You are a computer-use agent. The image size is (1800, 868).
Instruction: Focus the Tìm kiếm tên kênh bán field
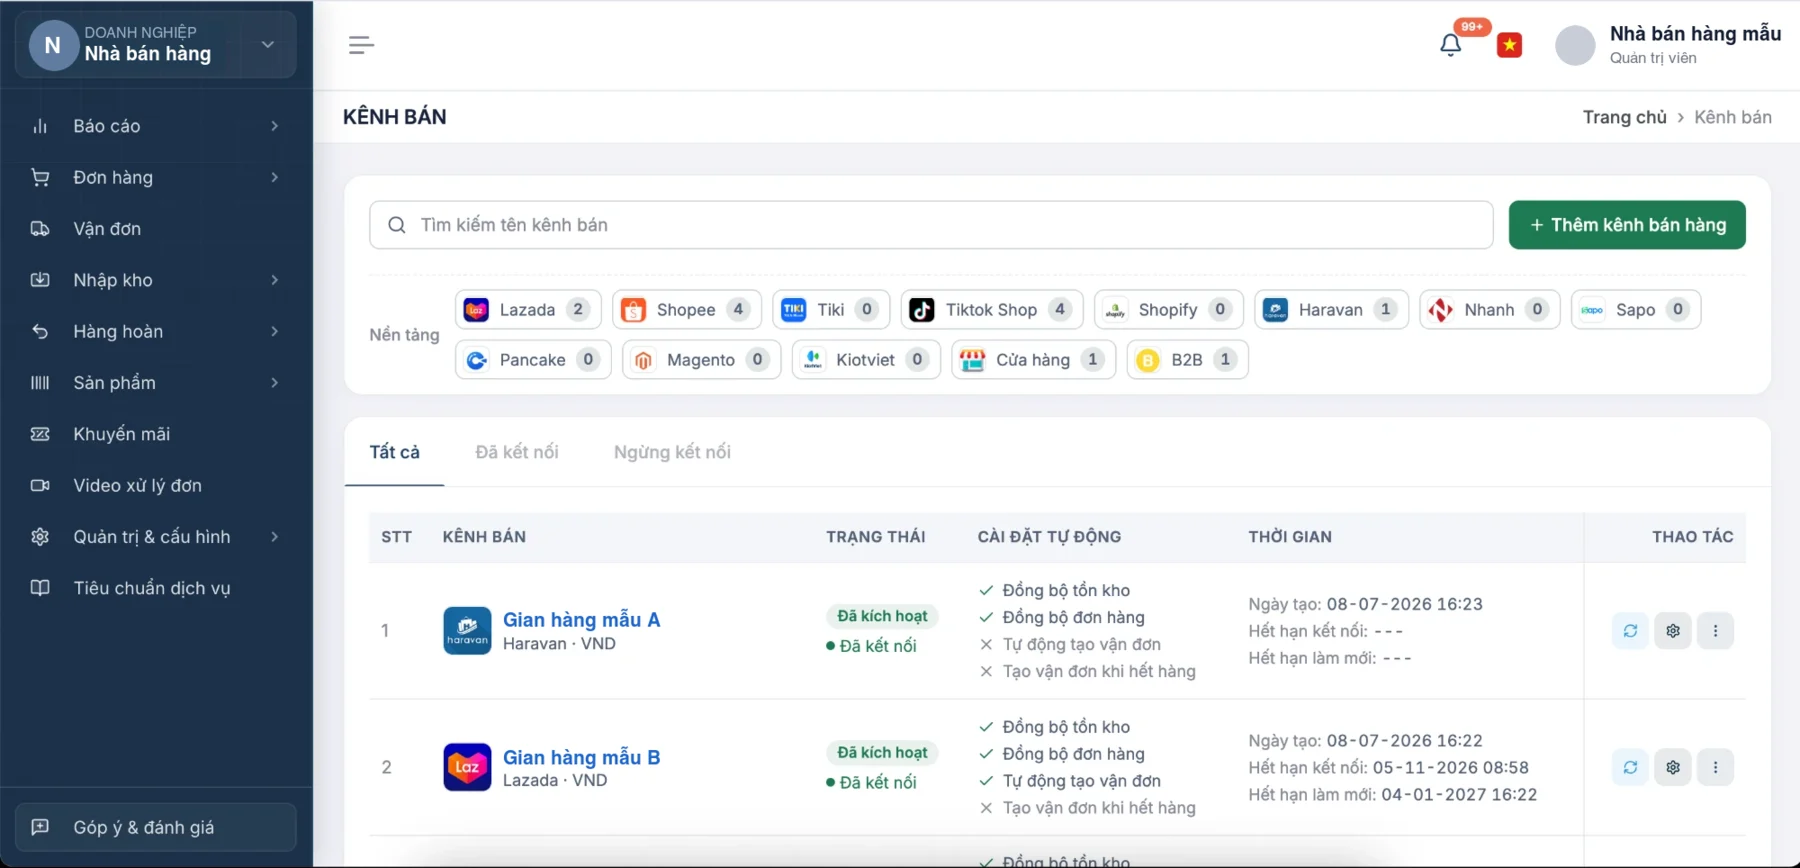931,225
